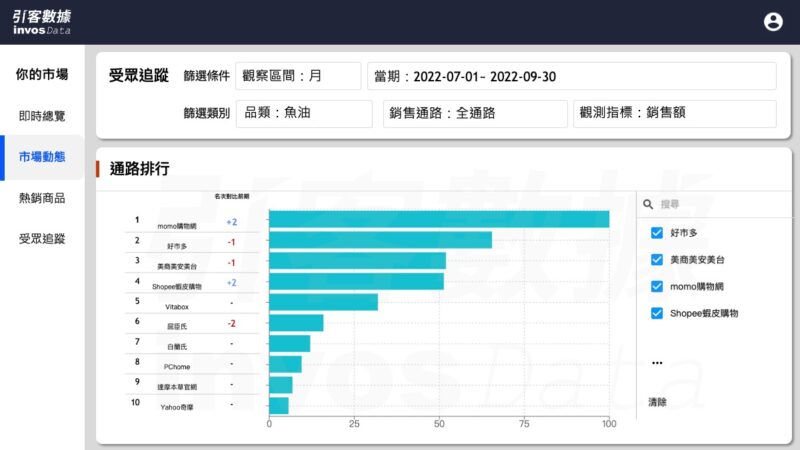
Task: Open the user profile account icon
Action: pyautogui.click(x=773, y=22)
